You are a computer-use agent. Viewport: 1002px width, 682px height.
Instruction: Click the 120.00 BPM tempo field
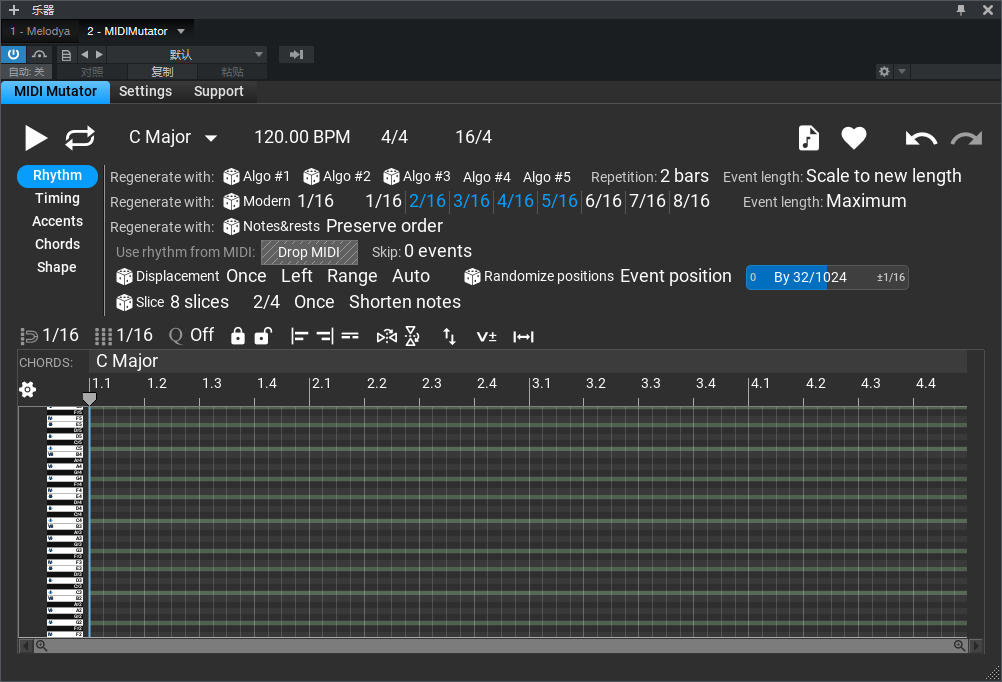[x=302, y=137]
